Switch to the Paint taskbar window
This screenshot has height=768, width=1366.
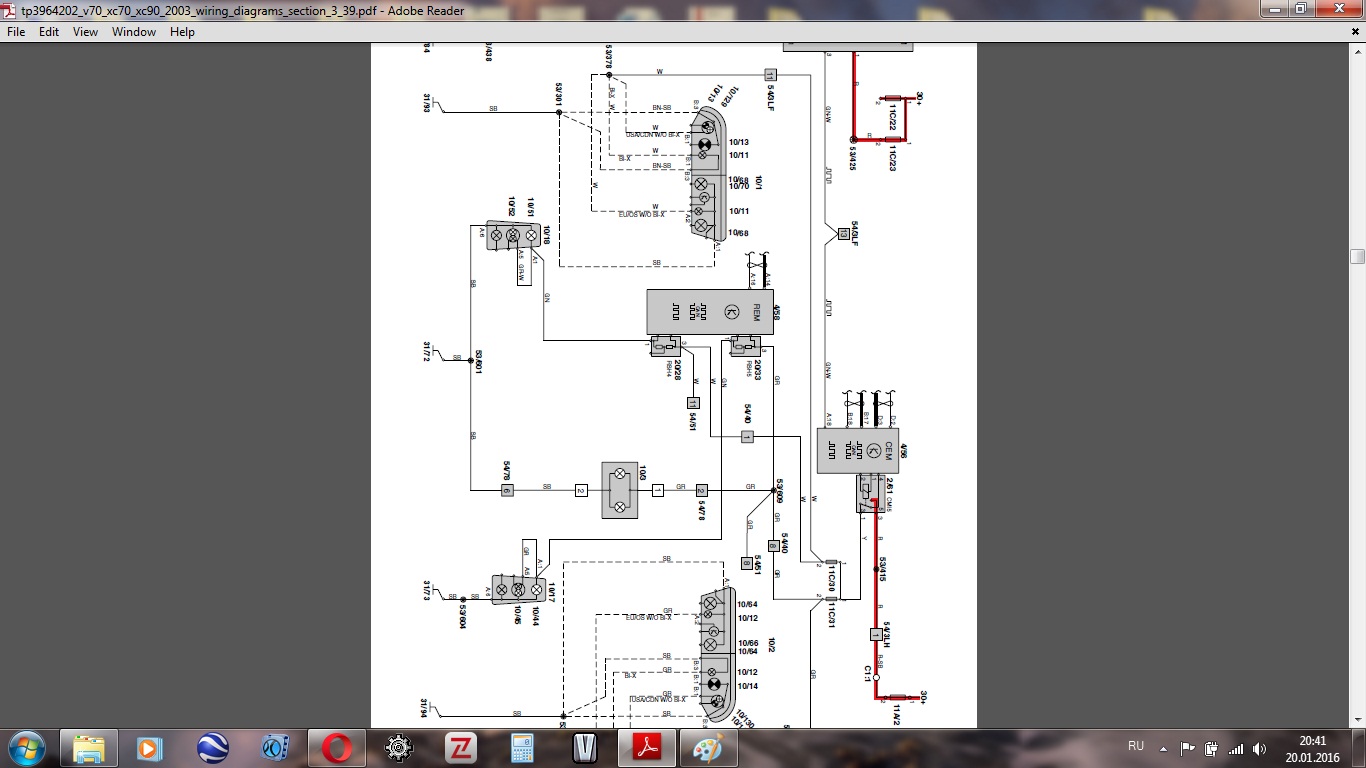(708, 748)
